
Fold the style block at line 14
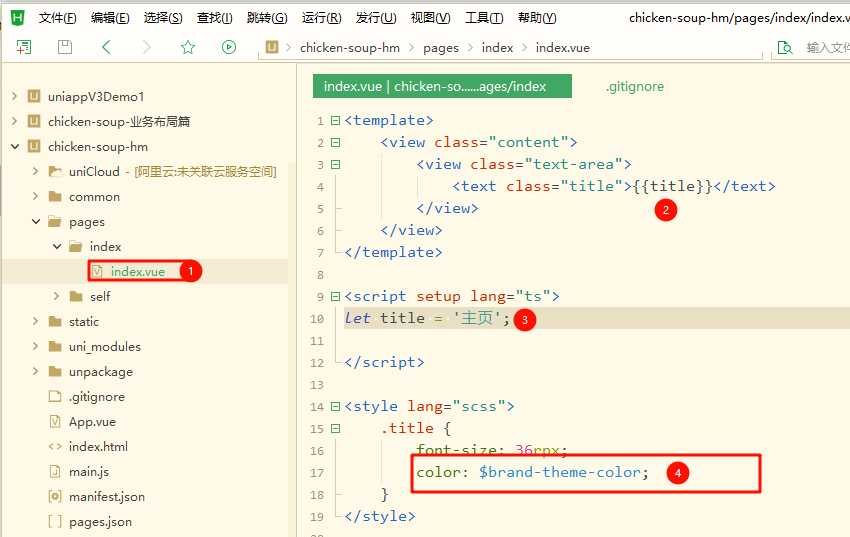pyautogui.click(x=336, y=406)
